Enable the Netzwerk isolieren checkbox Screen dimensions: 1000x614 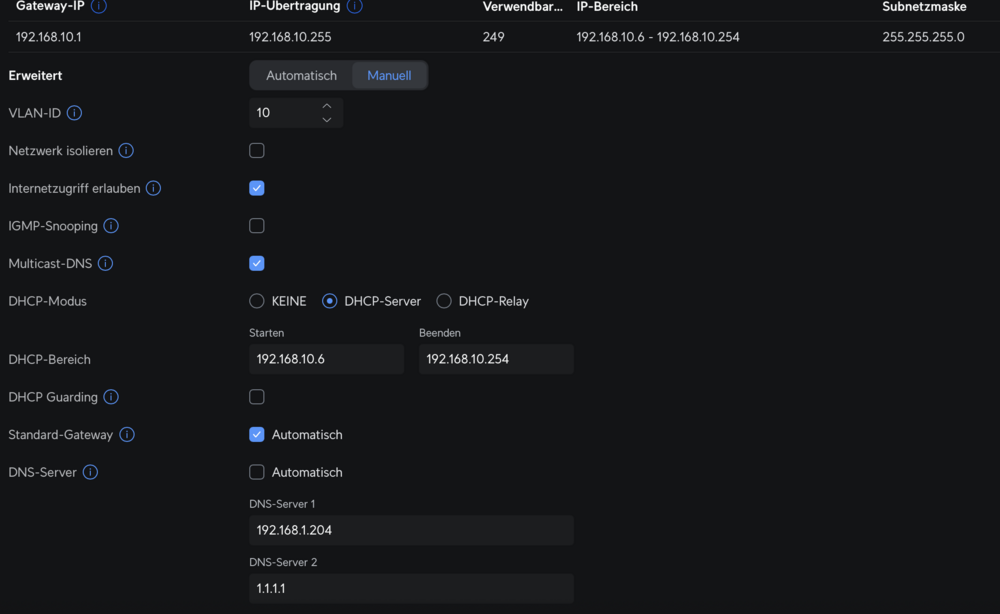click(x=256, y=150)
